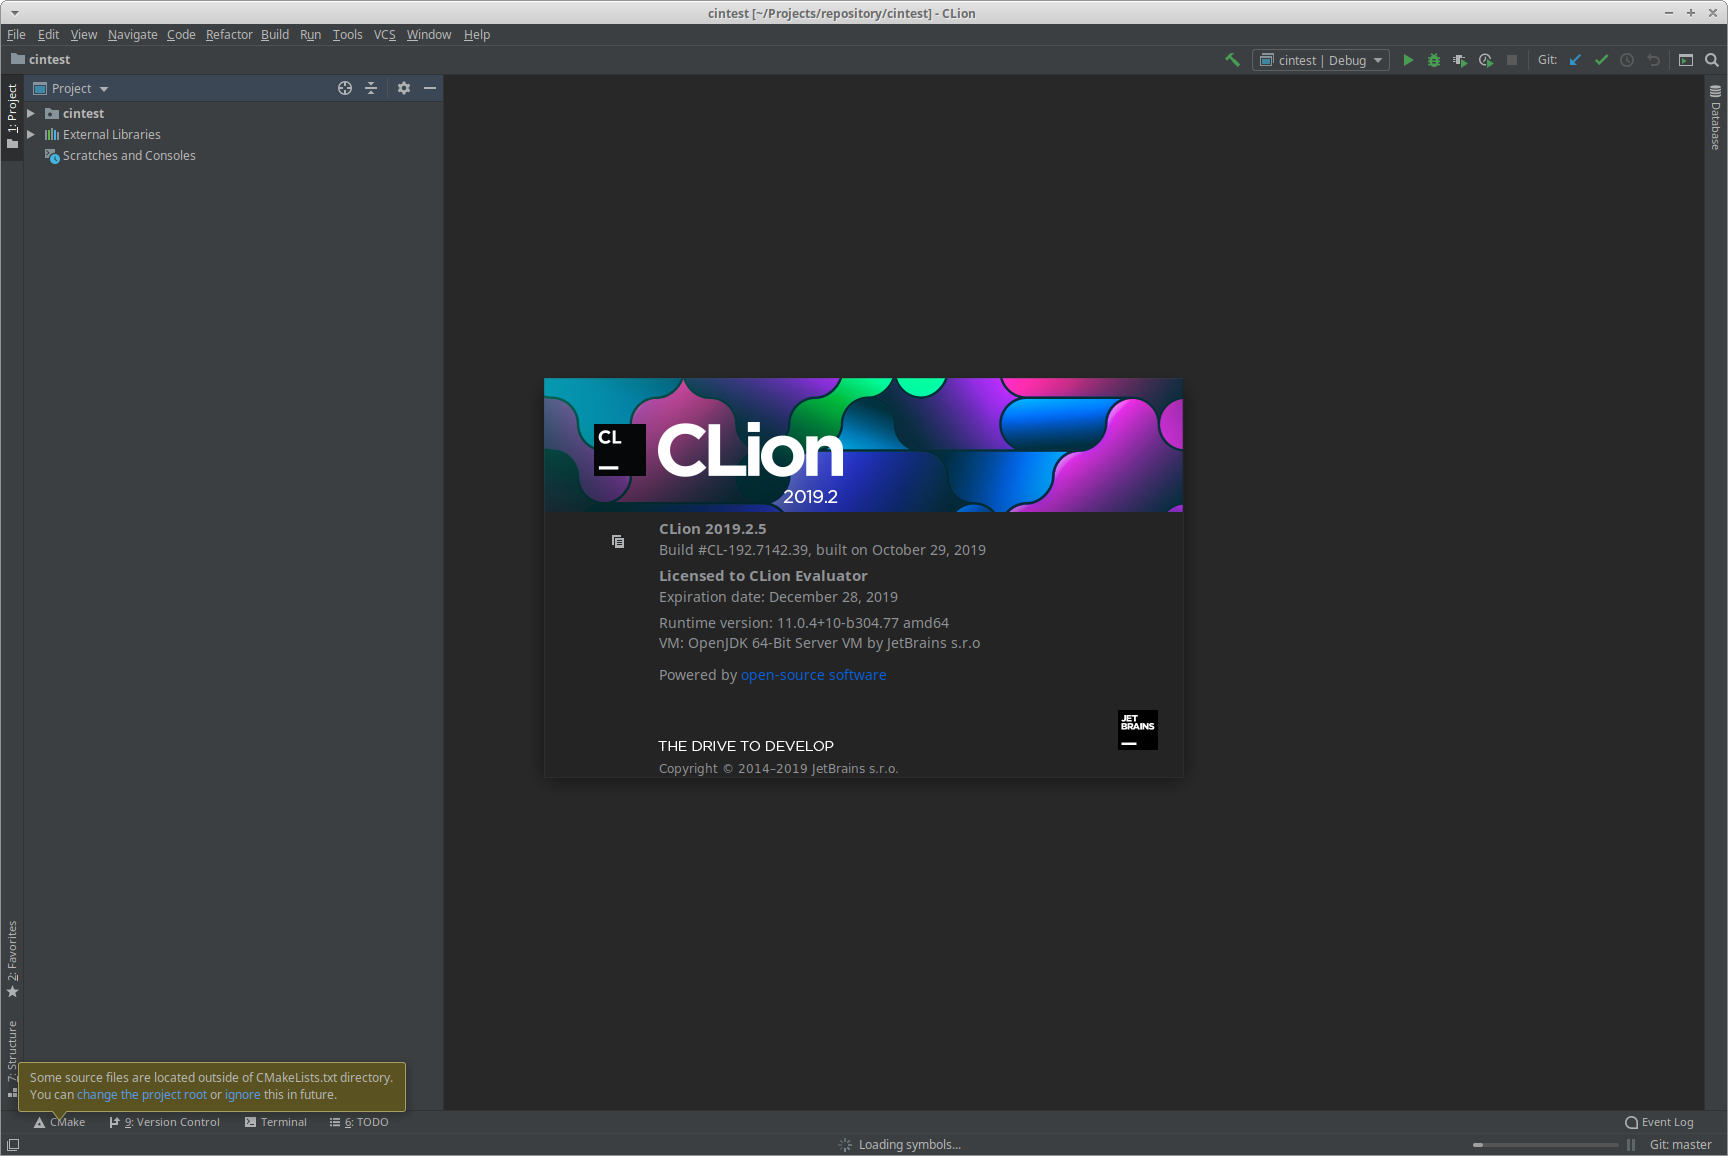Click ignore link in notification
Image resolution: width=1728 pixels, height=1156 pixels.
(242, 1095)
